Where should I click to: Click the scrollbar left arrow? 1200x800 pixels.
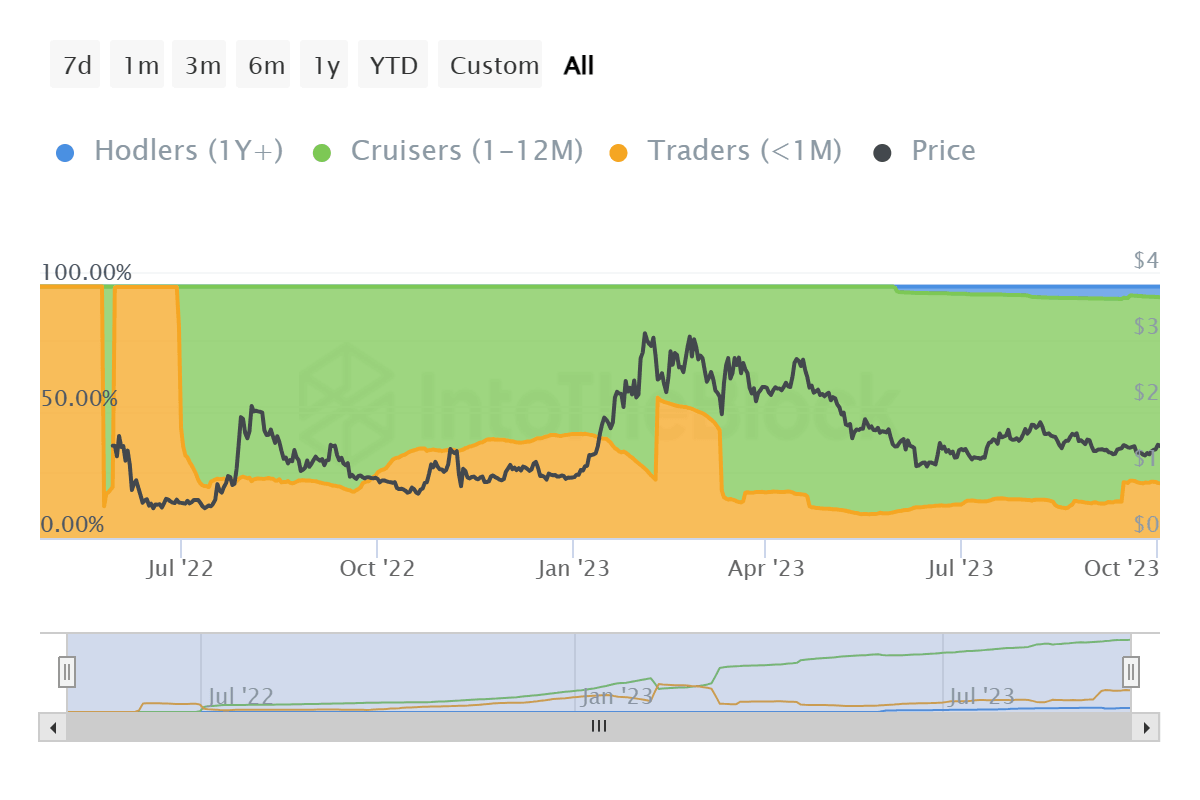click(53, 727)
